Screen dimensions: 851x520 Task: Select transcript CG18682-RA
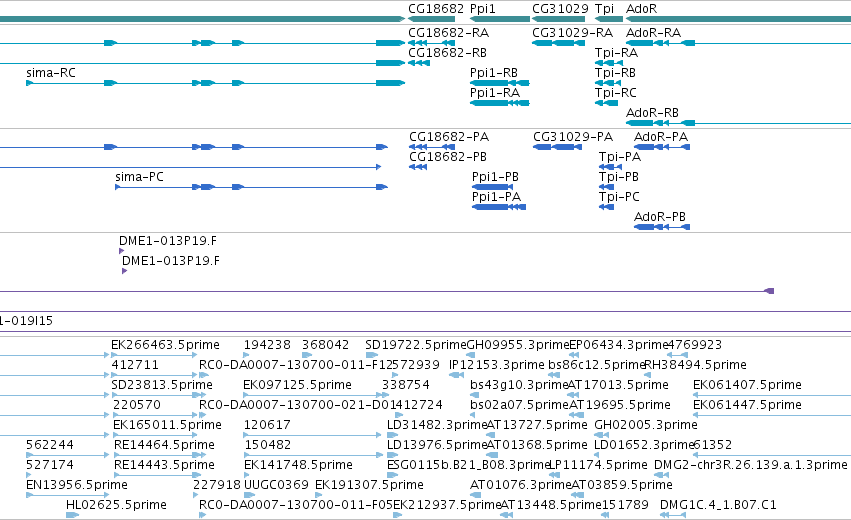(x=448, y=33)
